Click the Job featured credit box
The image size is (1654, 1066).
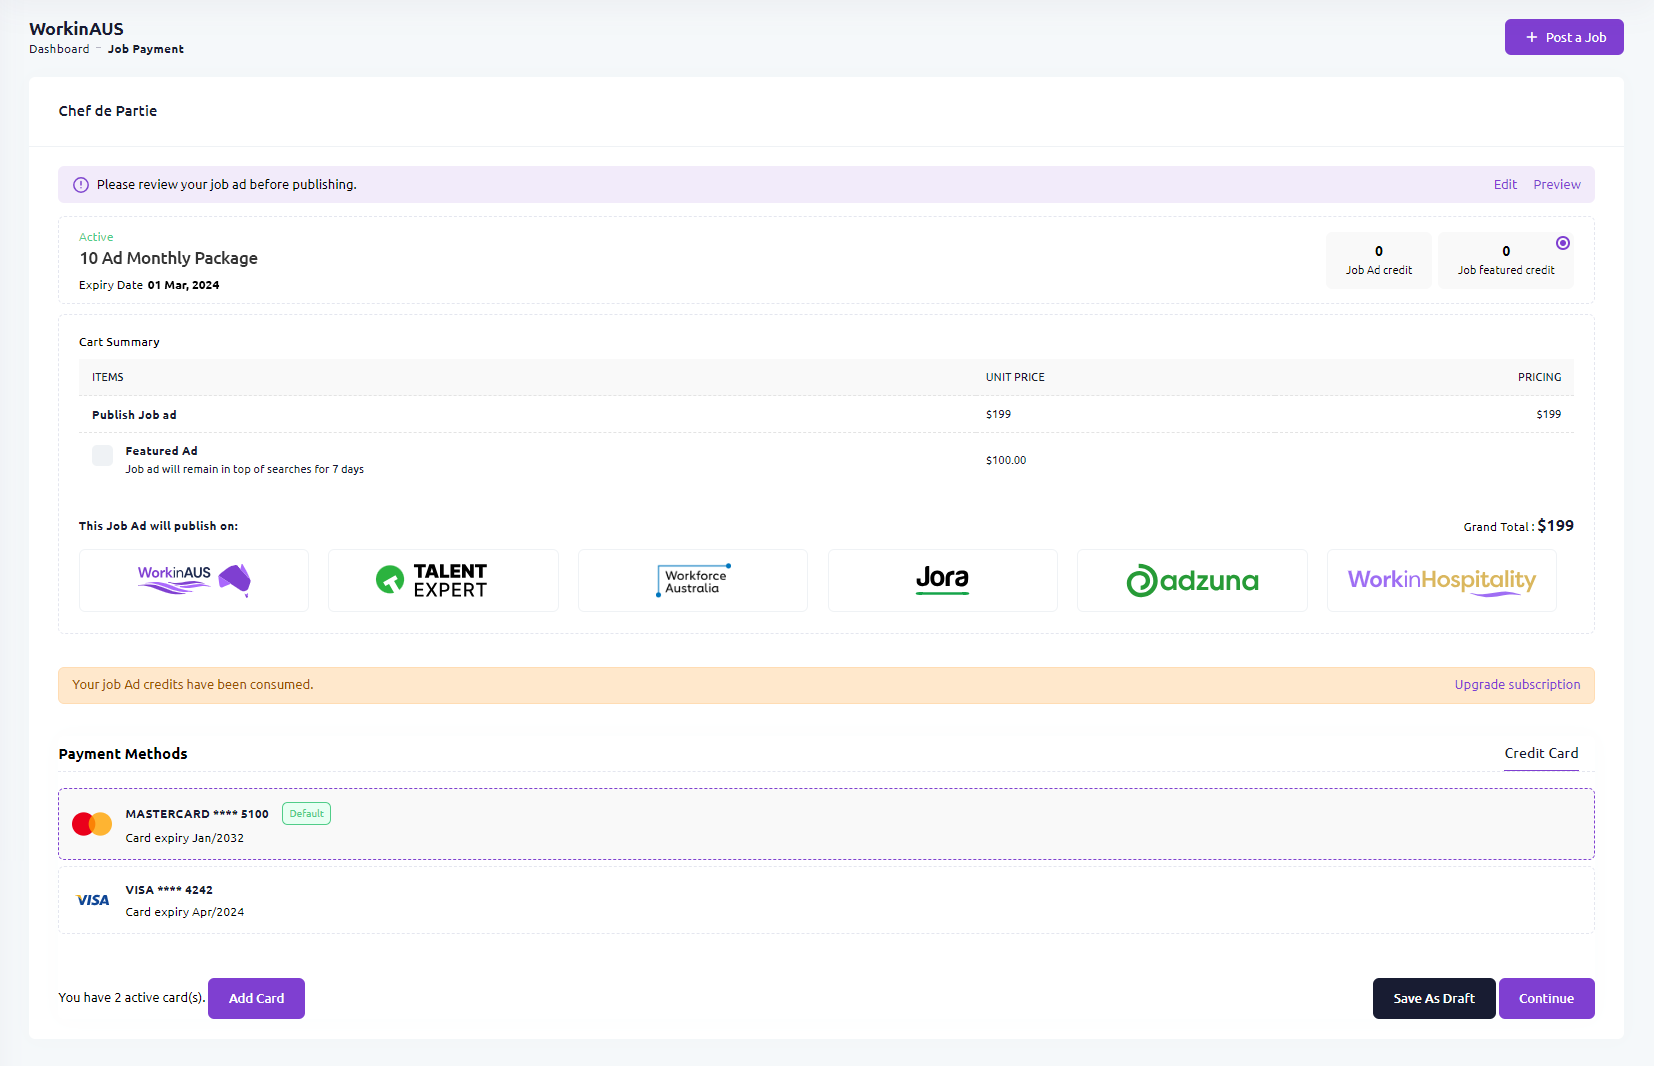click(x=1506, y=260)
